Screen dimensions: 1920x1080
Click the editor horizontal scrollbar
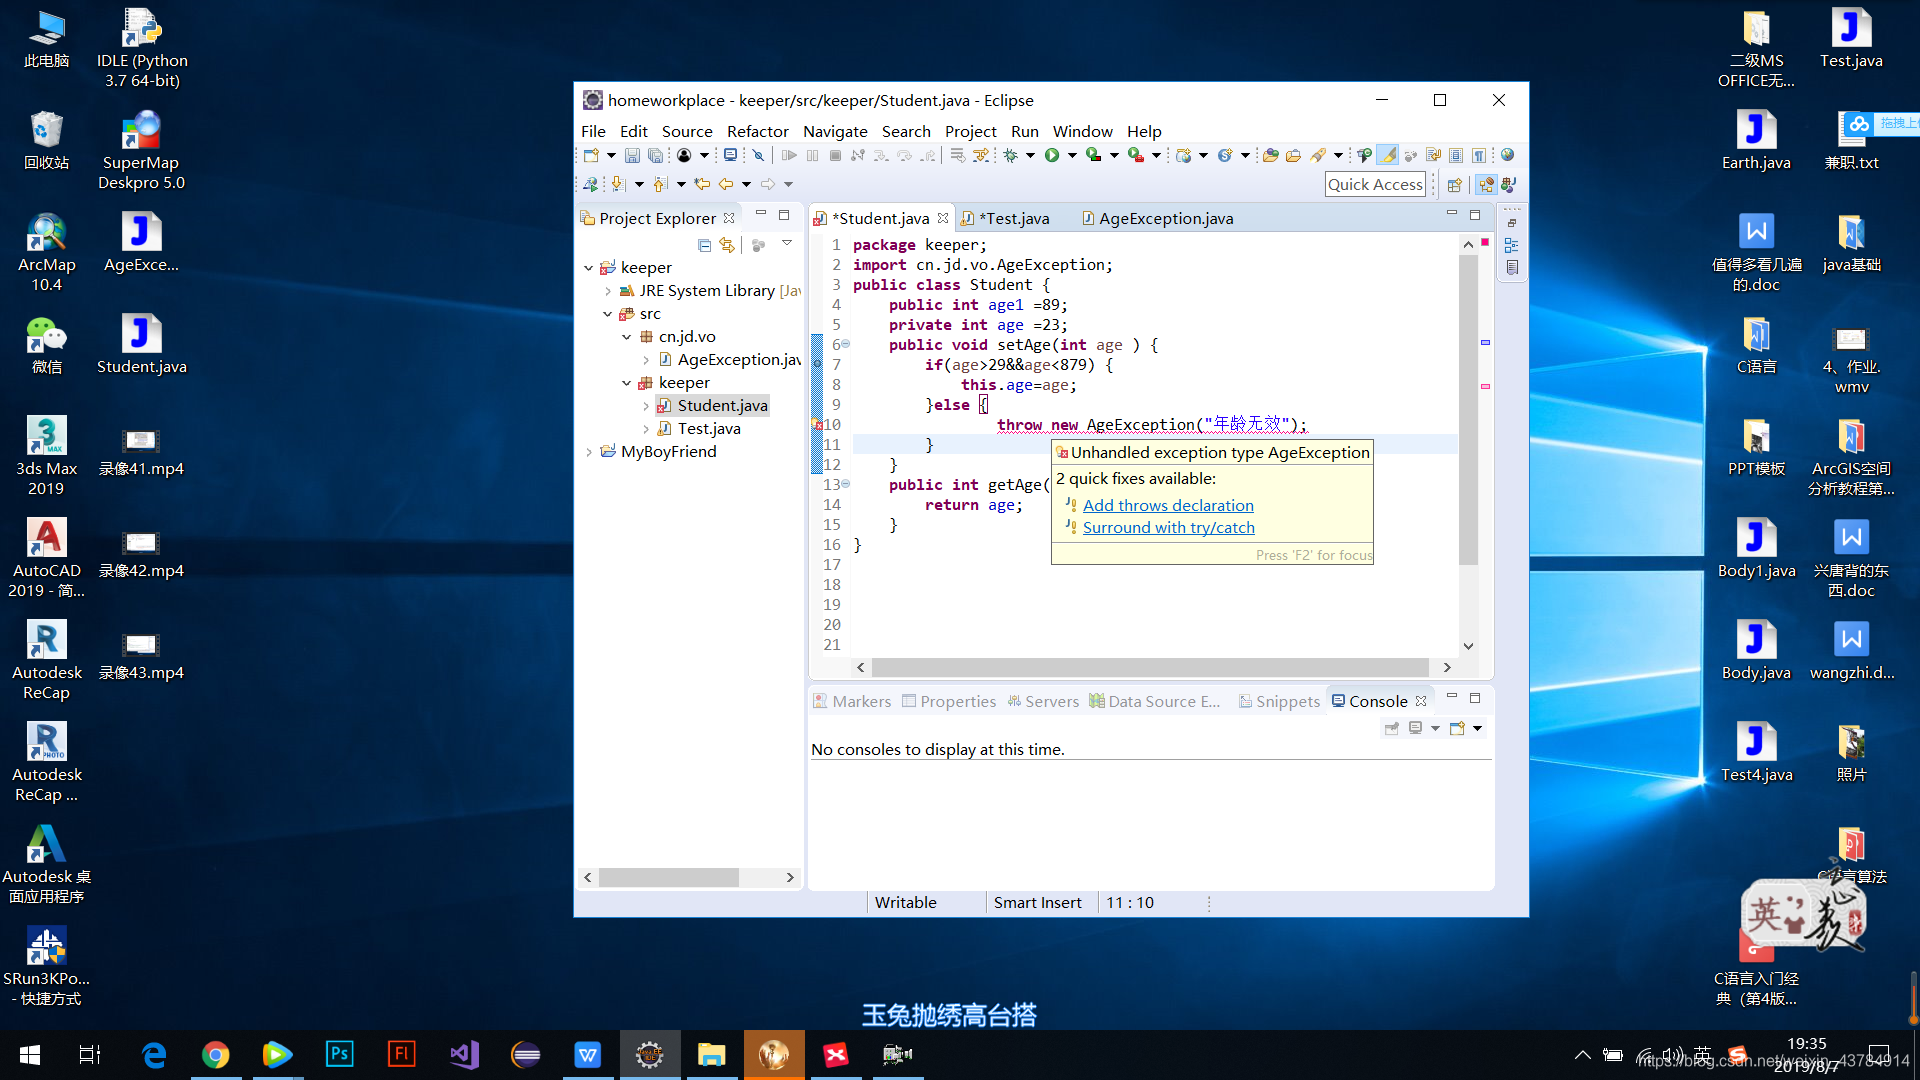[1150, 667]
